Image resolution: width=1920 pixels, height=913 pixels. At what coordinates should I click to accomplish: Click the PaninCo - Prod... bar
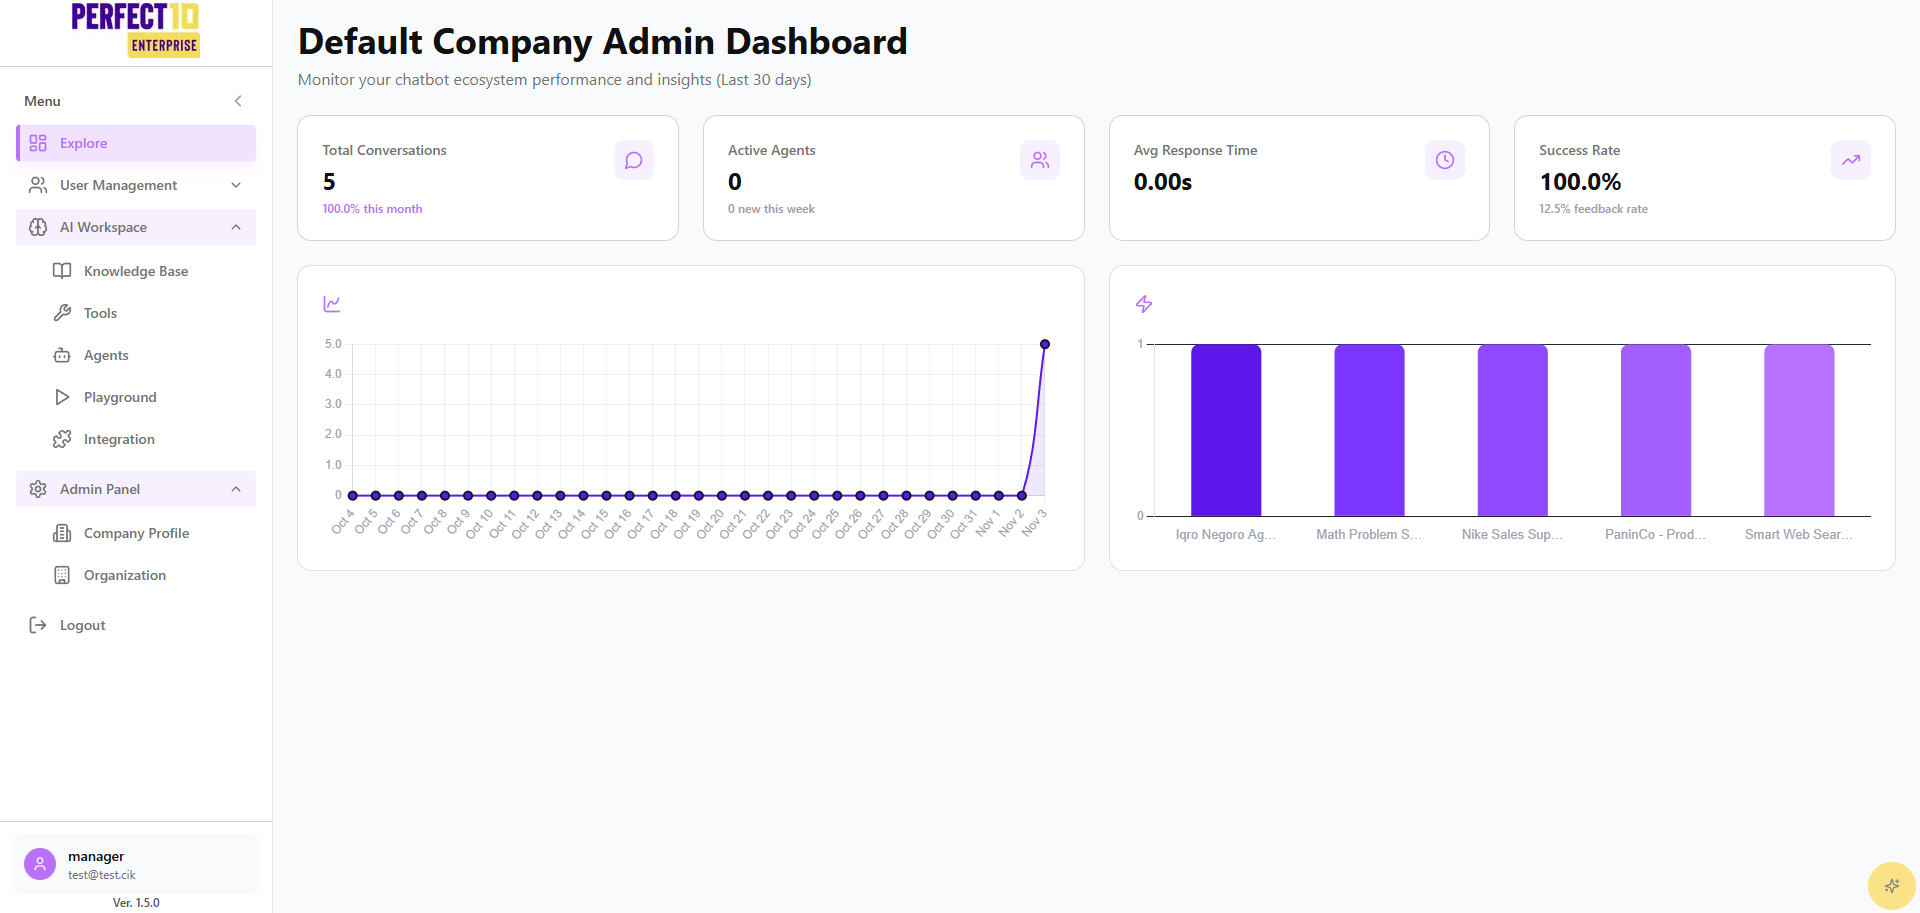click(1656, 430)
